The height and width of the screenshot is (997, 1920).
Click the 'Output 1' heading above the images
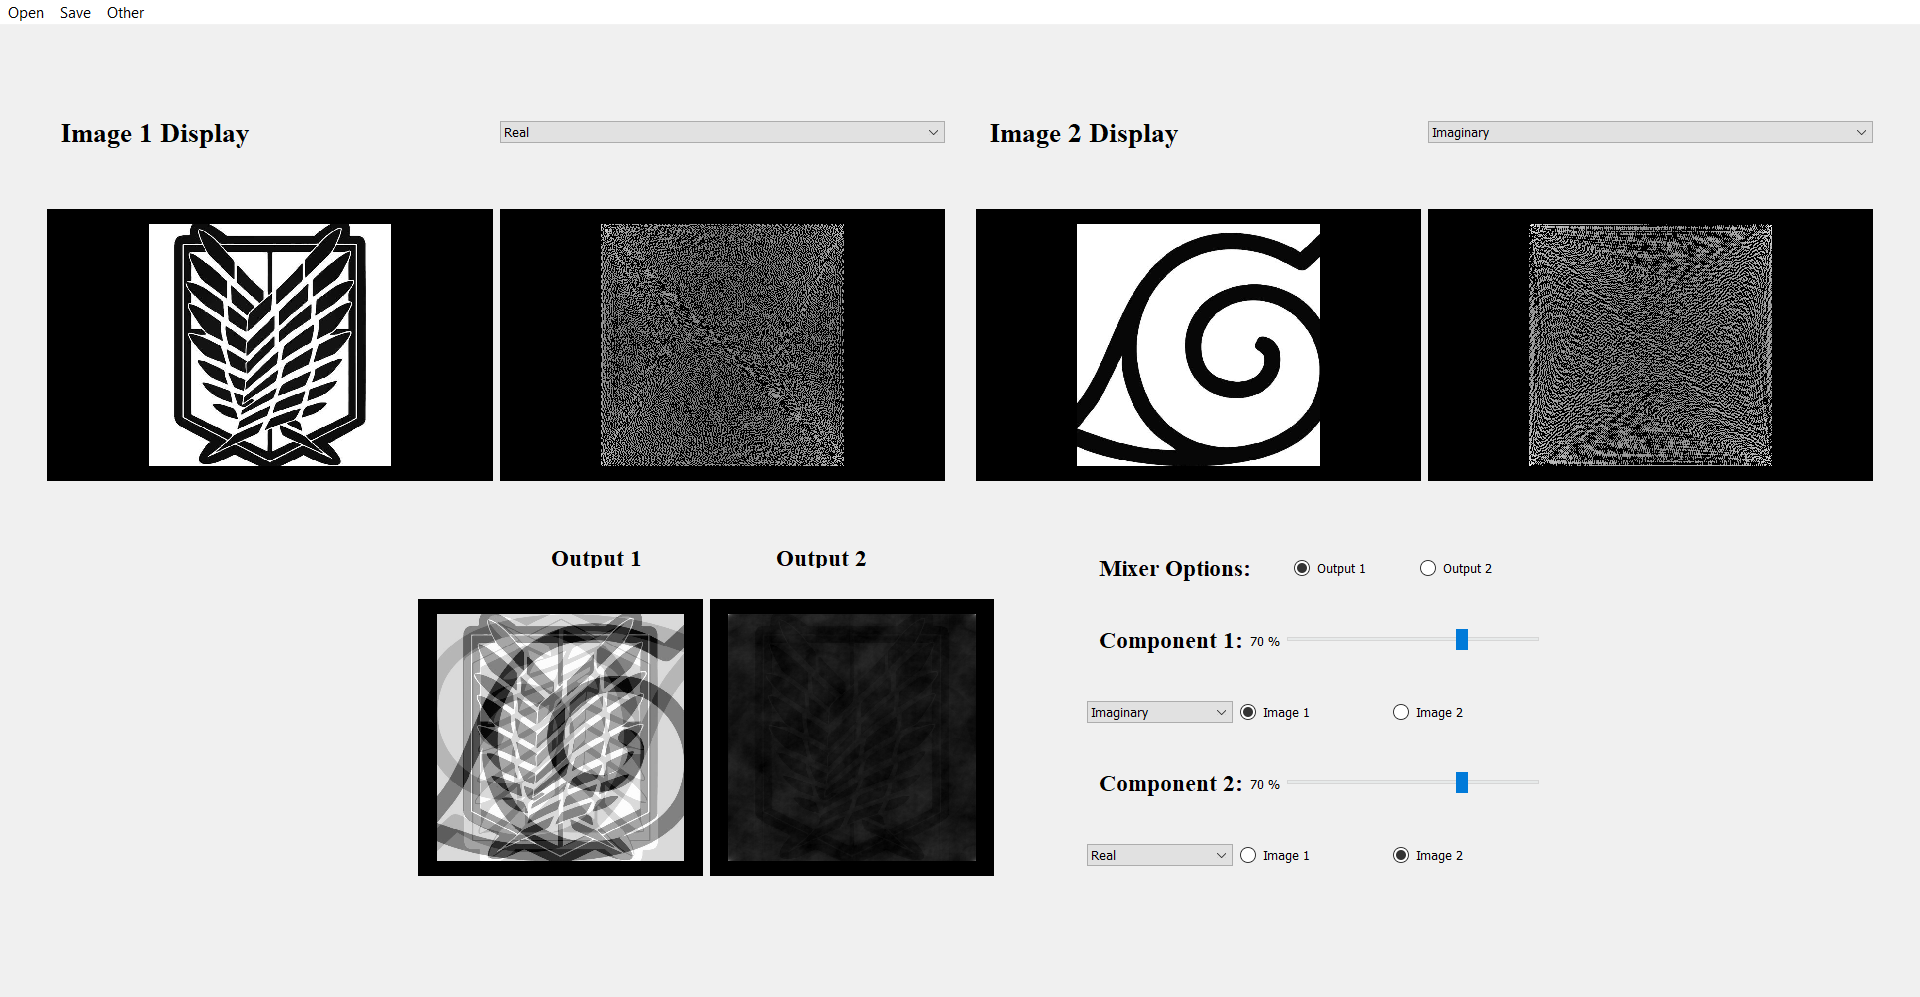[596, 559]
